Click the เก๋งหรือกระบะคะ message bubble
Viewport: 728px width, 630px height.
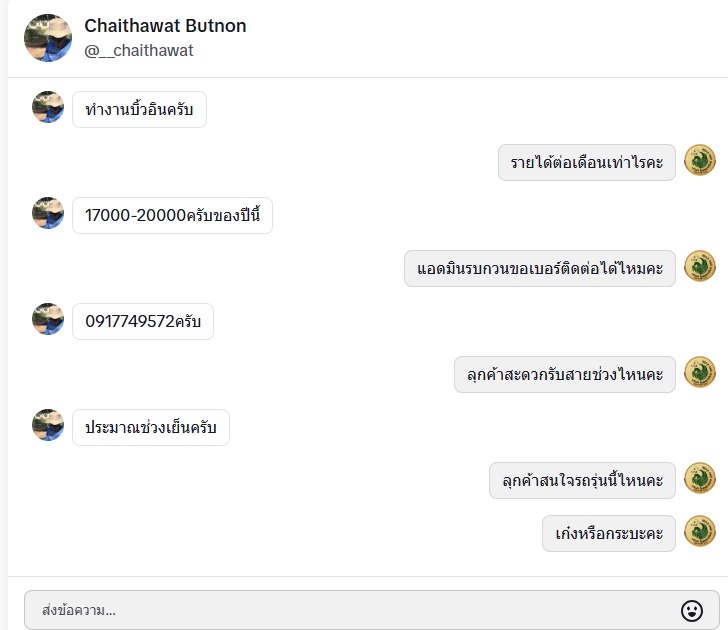pos(609,533)
